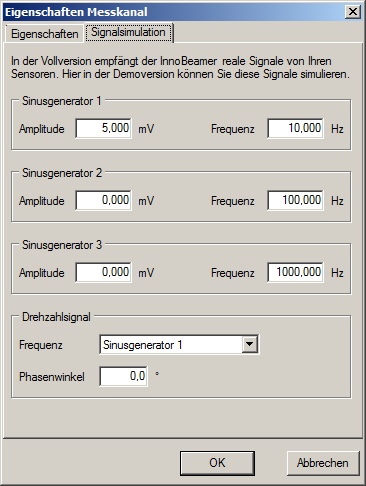Screen dimensions: 366x486
Task: Confirm the dialog with OK
Action: [217, 463]
